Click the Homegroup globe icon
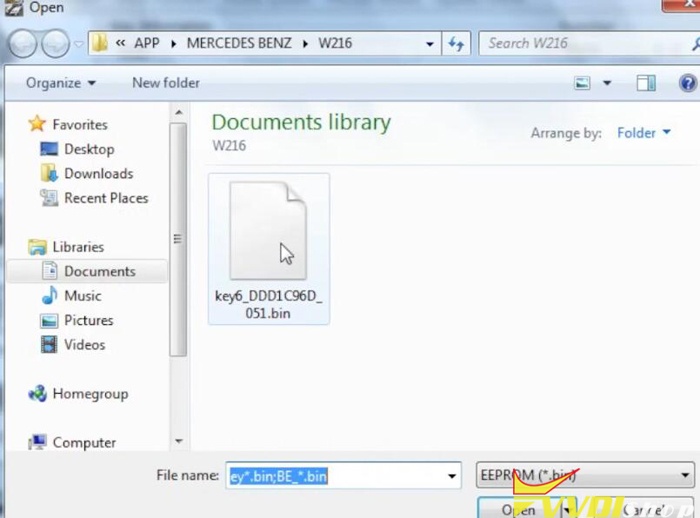This screenshot has height=518, width=700. click(38, 394)
